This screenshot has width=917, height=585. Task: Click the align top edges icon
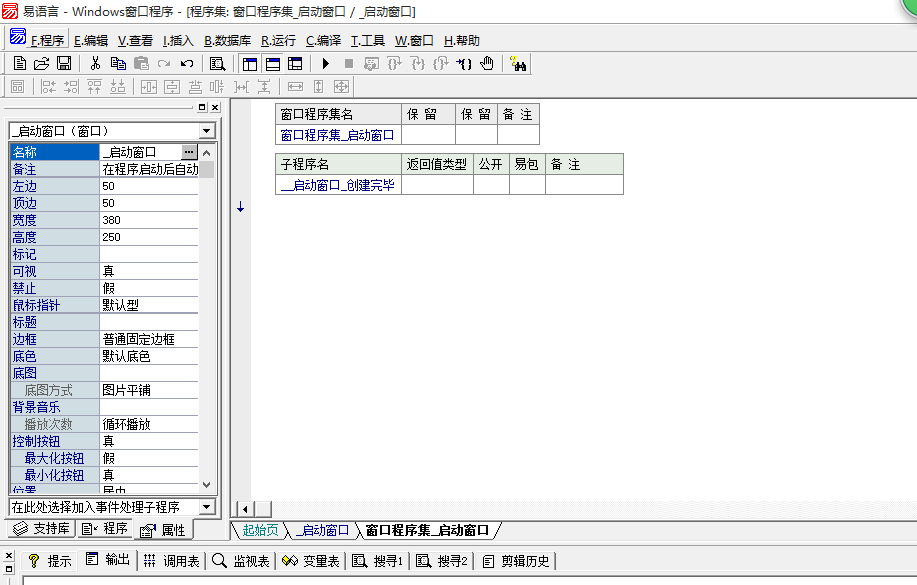[x=94, y=87]
